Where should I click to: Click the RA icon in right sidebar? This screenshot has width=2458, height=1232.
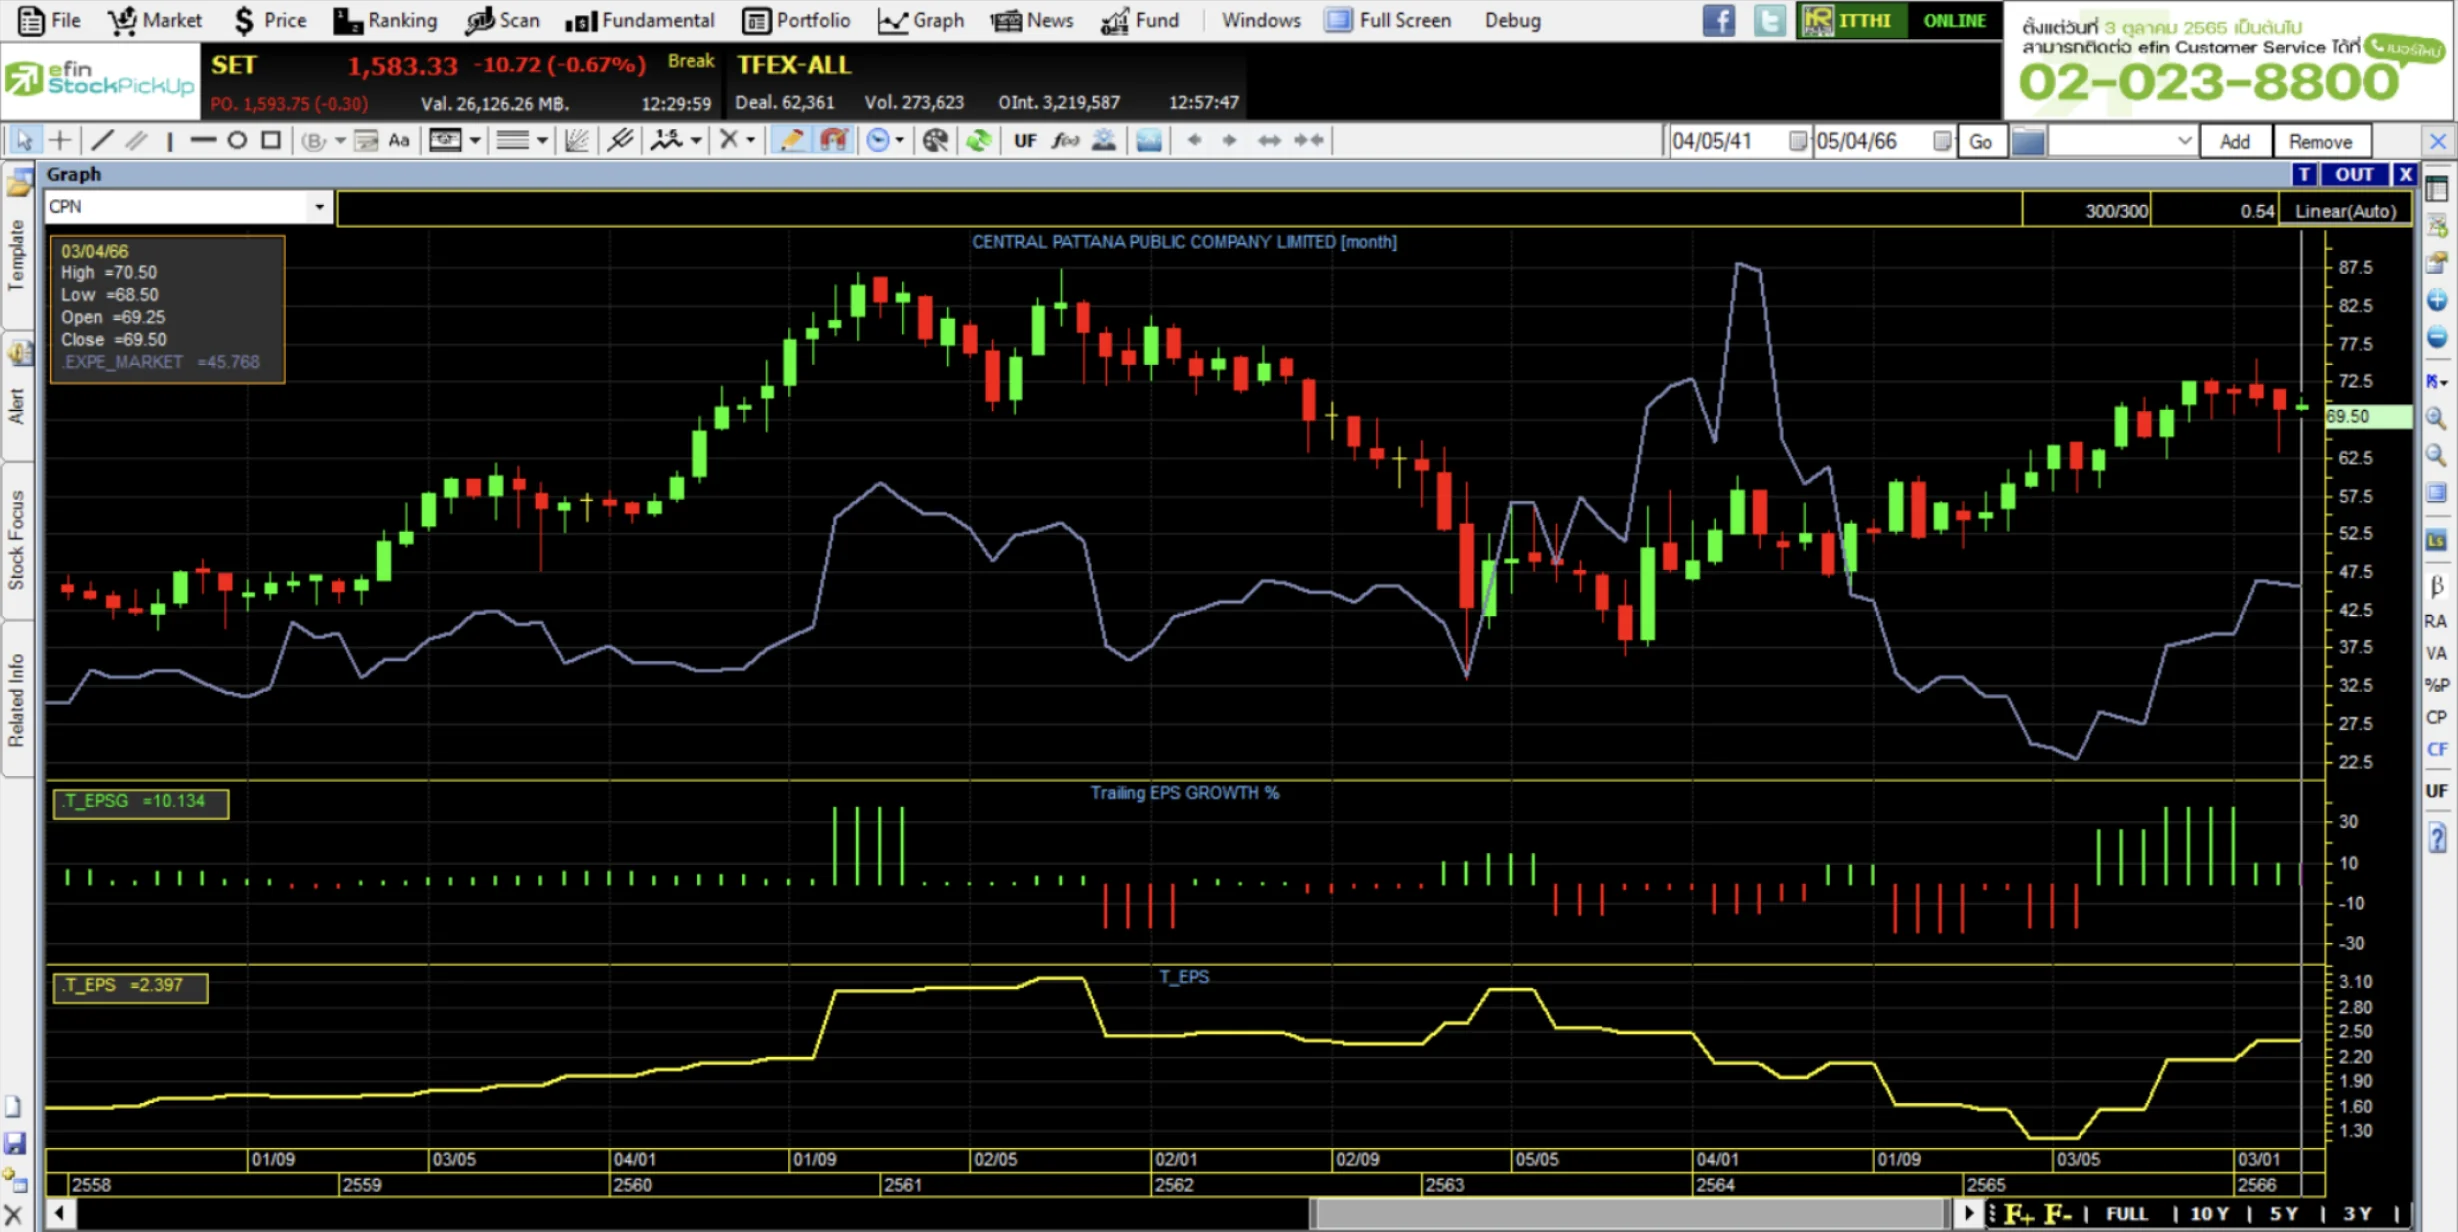click(2436, 621)
